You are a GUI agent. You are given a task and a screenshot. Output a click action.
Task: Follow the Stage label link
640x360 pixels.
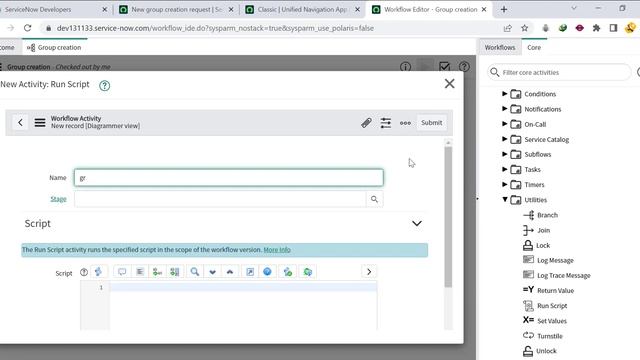pyautogui.click(x=58, y=199)
